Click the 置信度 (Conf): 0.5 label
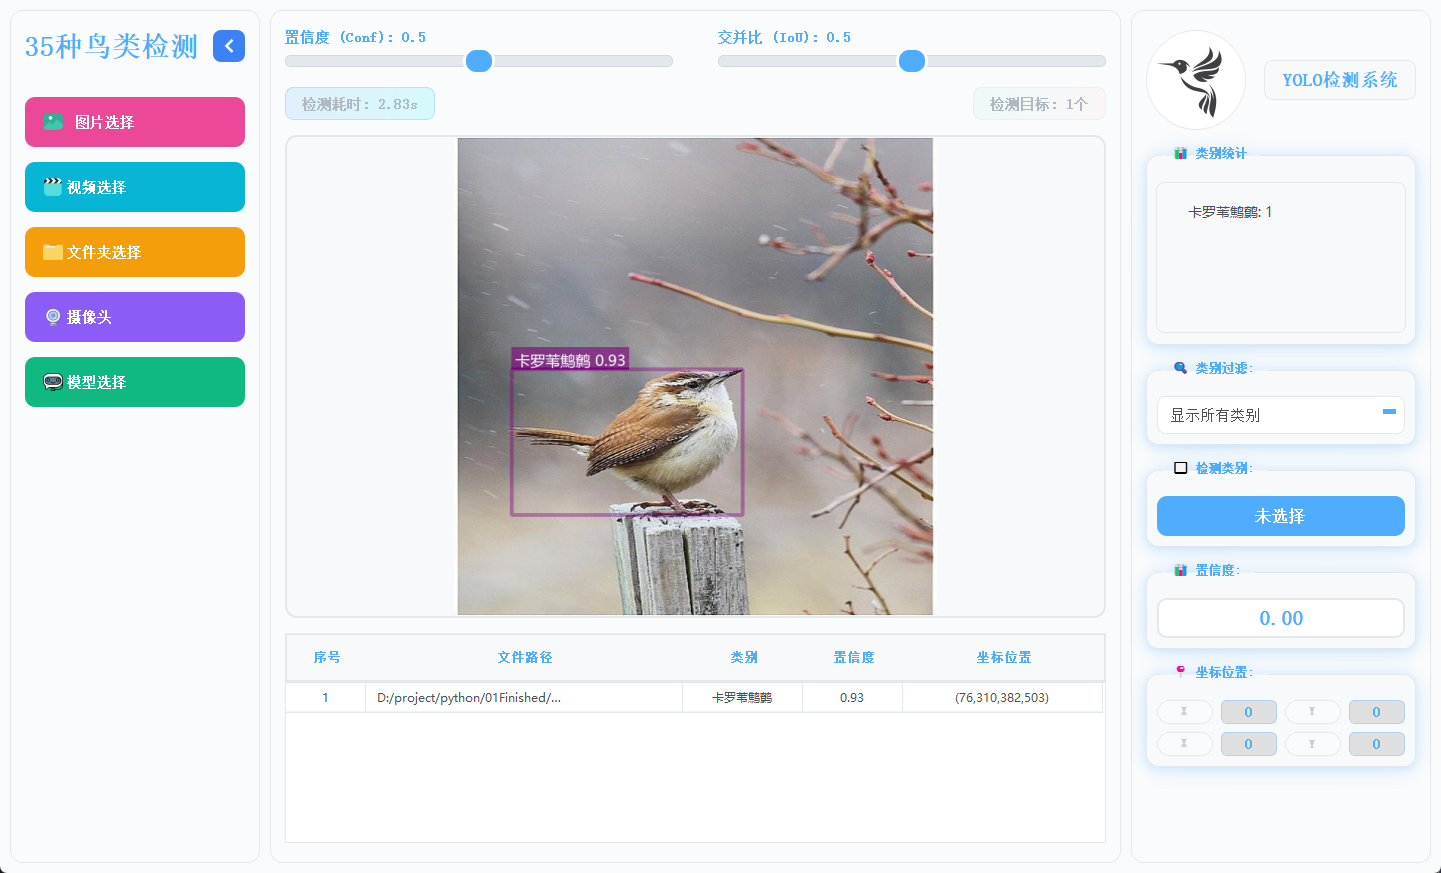The width and height of the screenshot is (1441, 873). pos(355,37)
